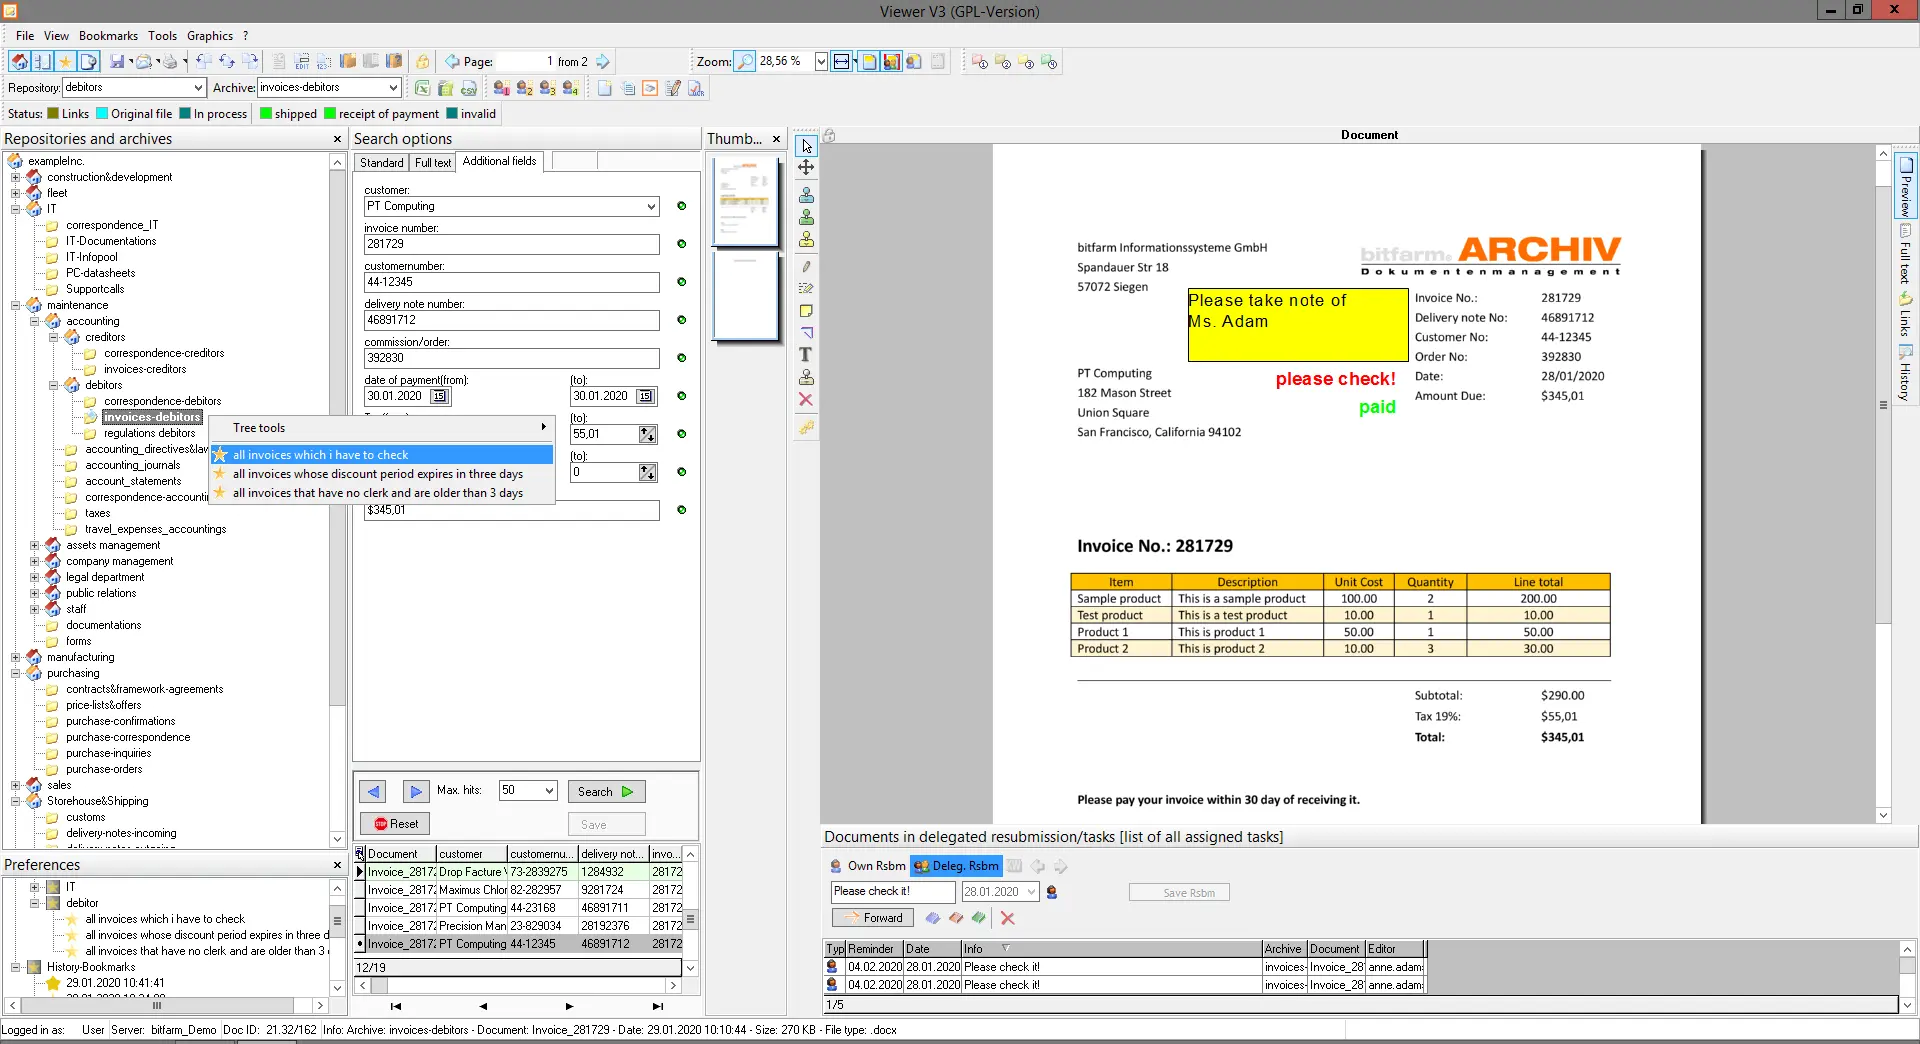Click the star bookmark toolbar icon

tap(65, 62)
